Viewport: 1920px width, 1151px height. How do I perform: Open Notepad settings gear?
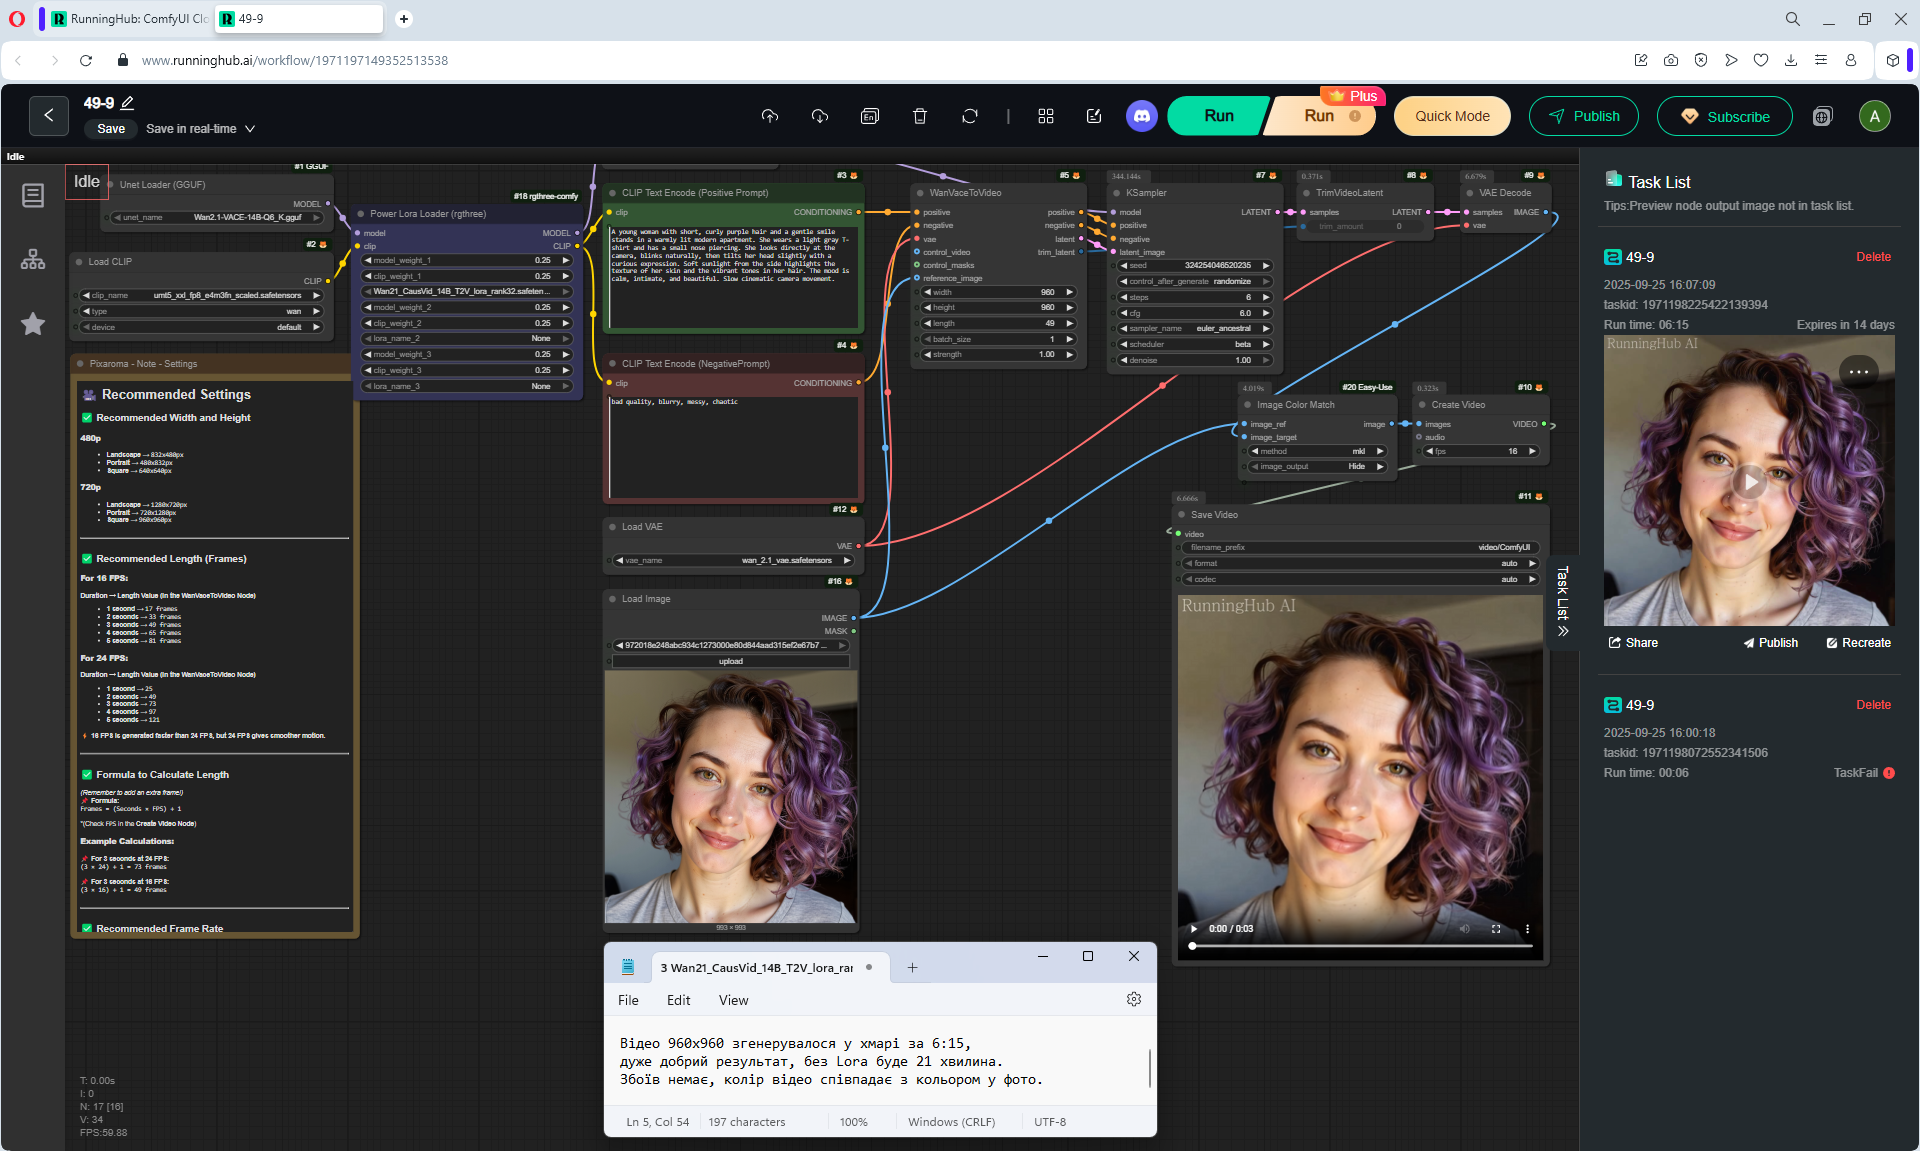click(x=1133, y=1000)
